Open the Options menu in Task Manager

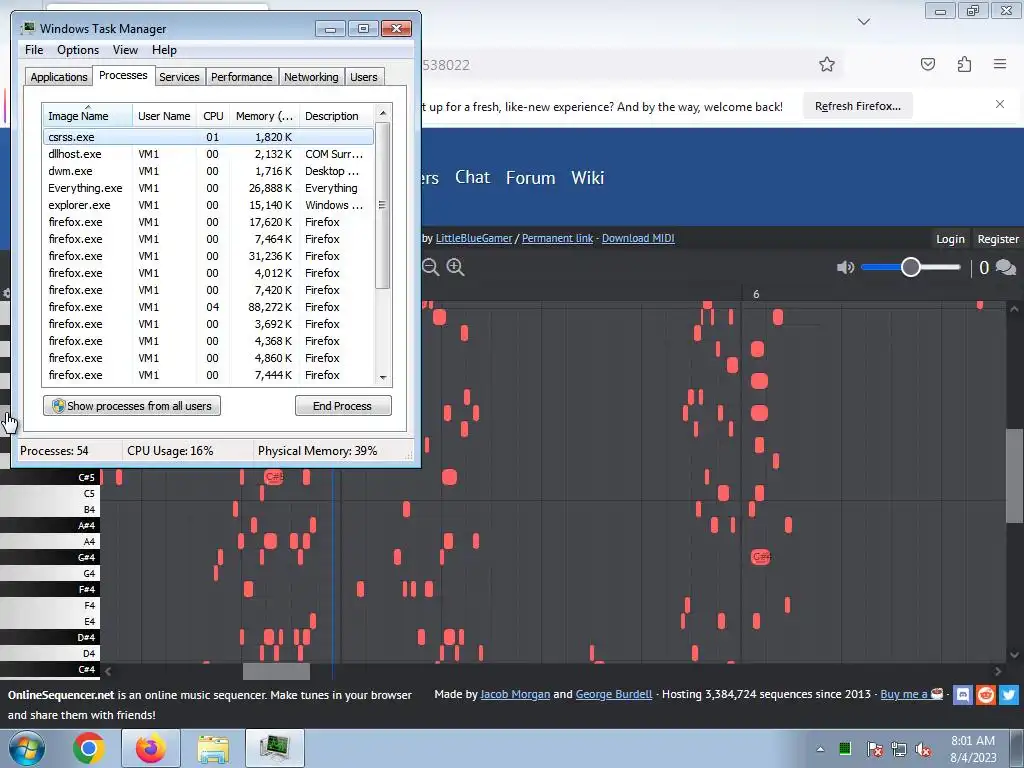[78, 50]
